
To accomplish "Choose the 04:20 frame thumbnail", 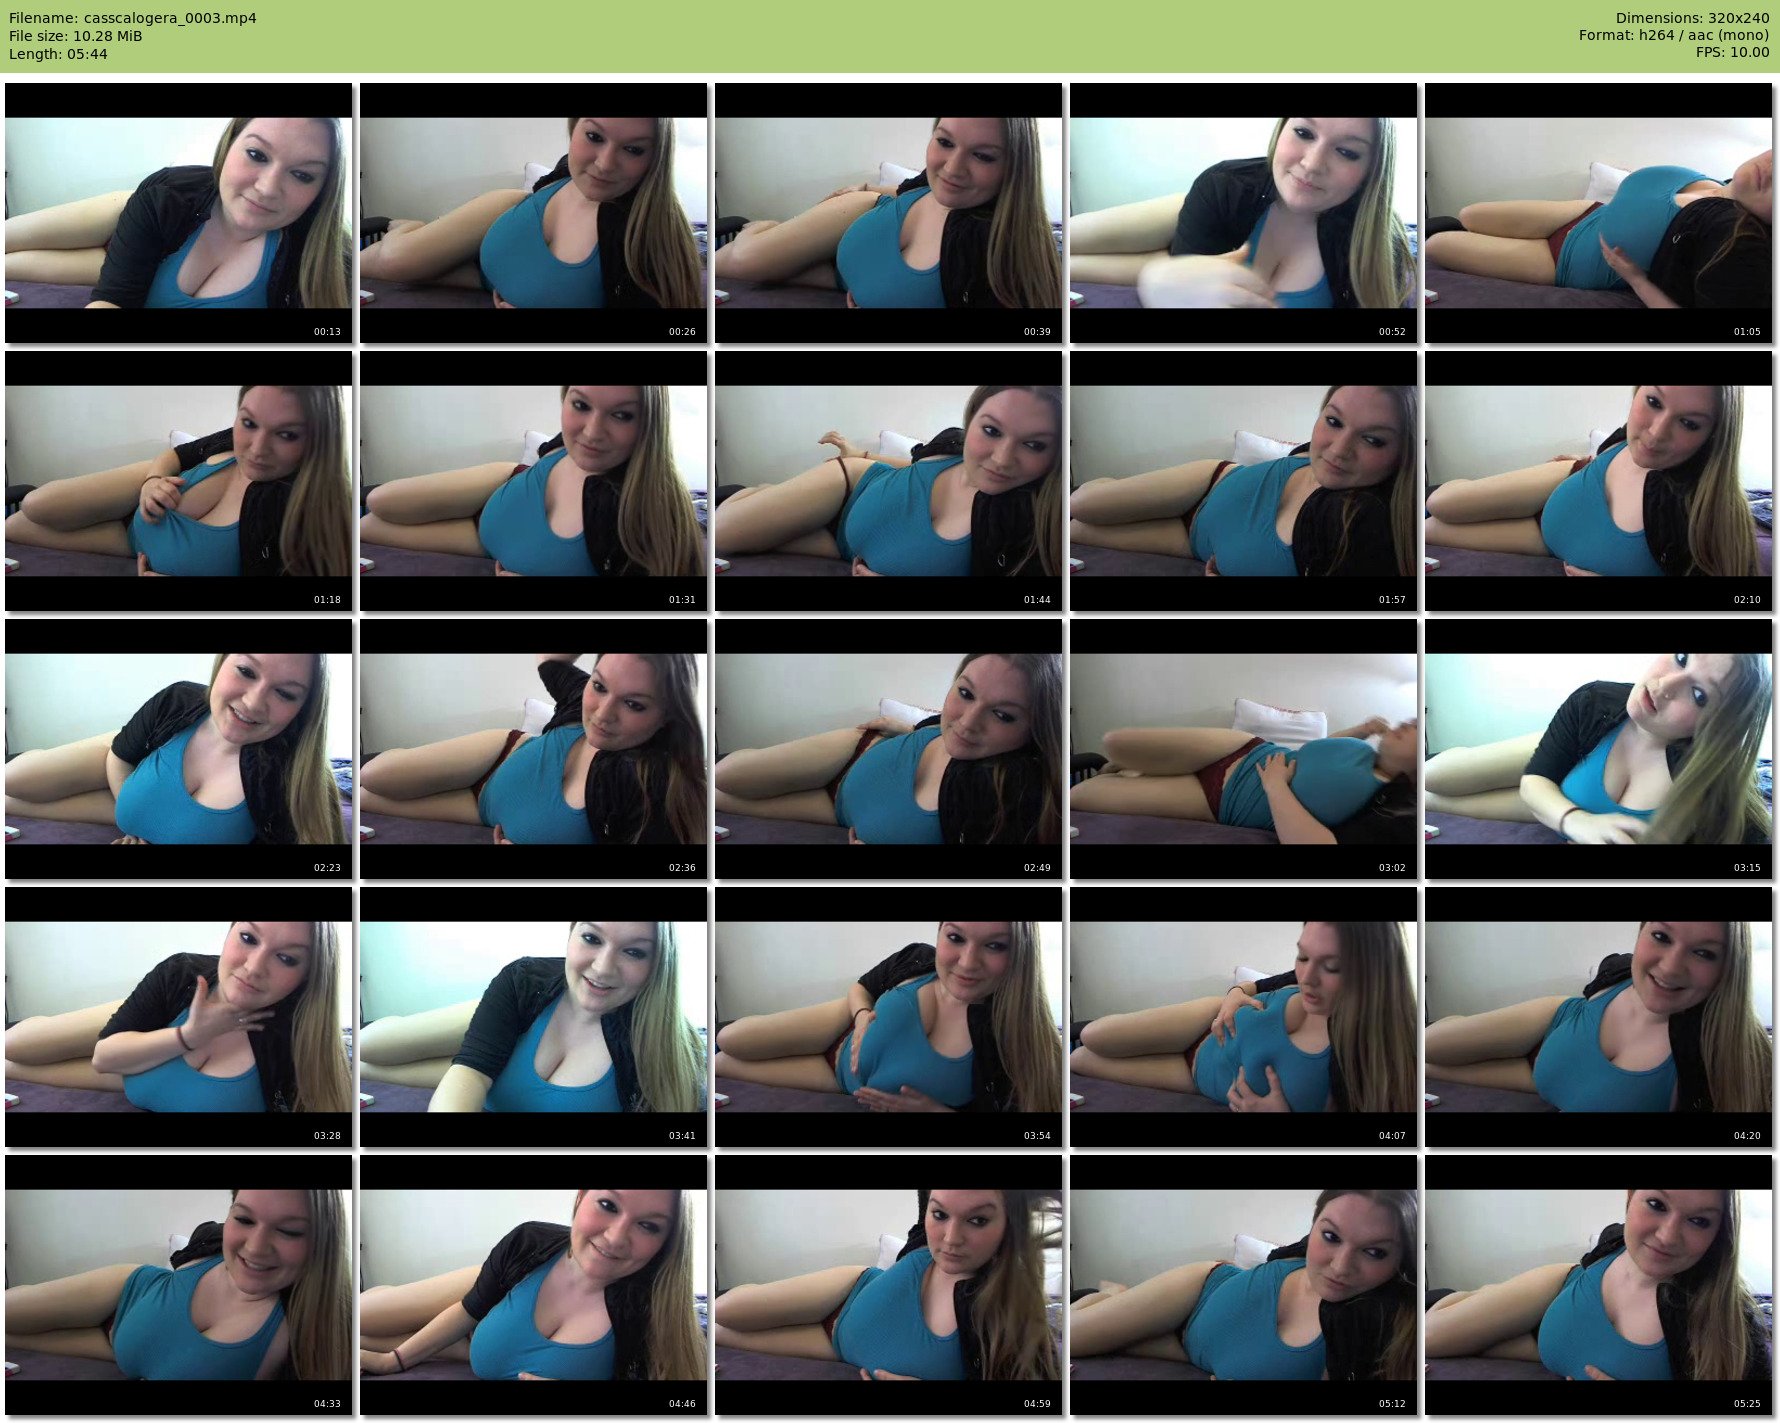I will 1599,1017.
